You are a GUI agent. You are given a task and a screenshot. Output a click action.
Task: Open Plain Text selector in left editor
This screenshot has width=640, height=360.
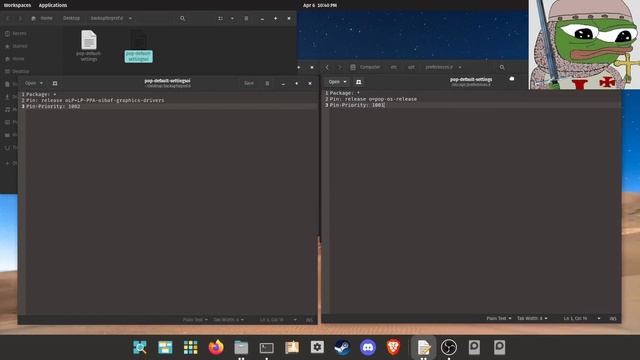(195, 320)
